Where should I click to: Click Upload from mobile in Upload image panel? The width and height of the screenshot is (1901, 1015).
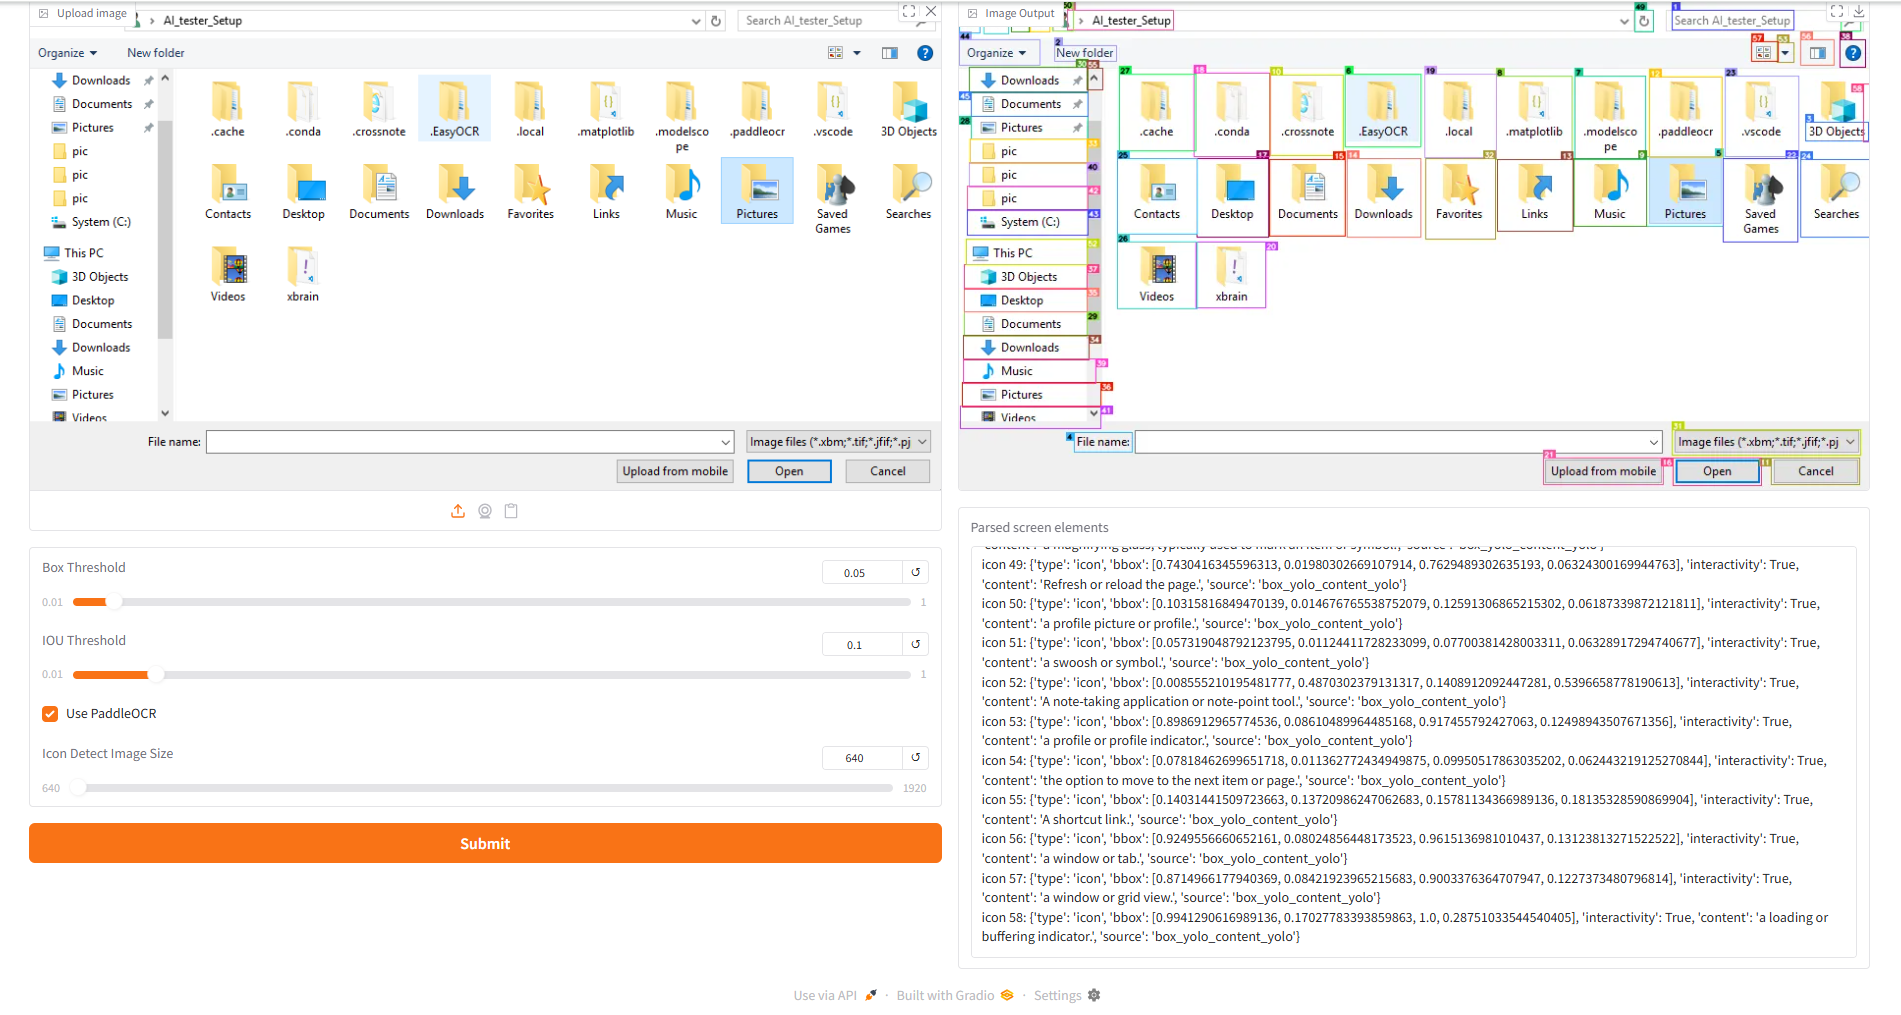coord(675,471)
